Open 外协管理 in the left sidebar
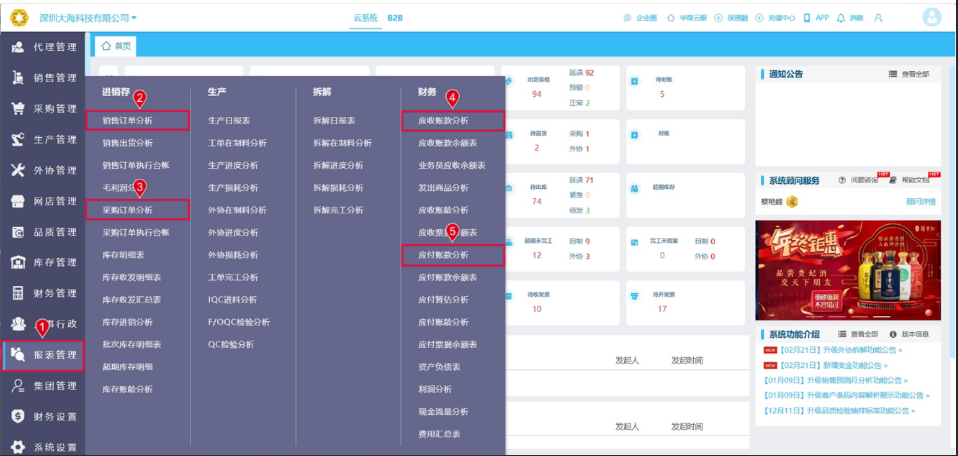958x456 pixels. tap(44, 170)
